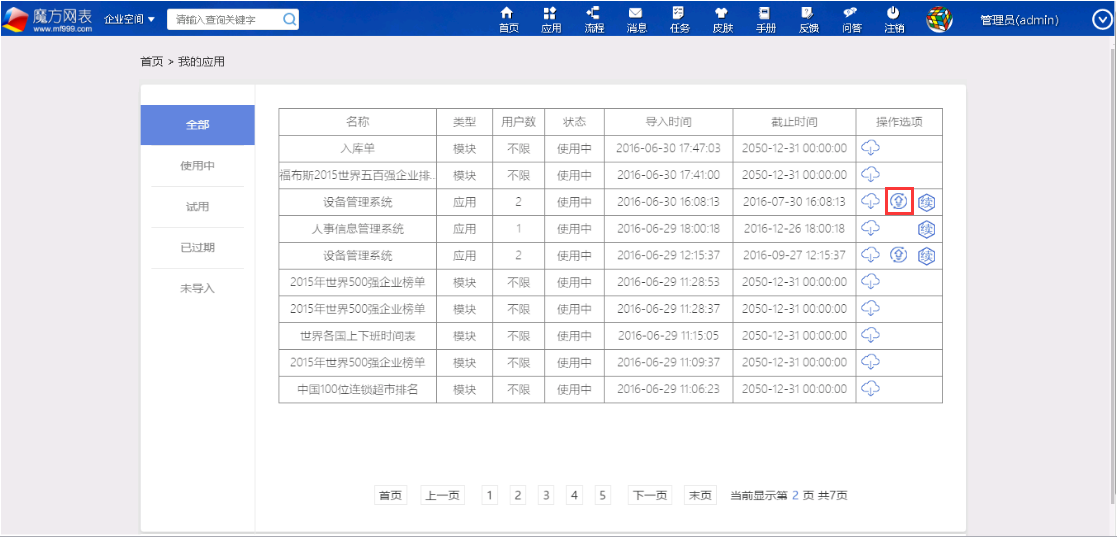
Task: Click the 导入时间 column header
Action: [x=668, y=122]
